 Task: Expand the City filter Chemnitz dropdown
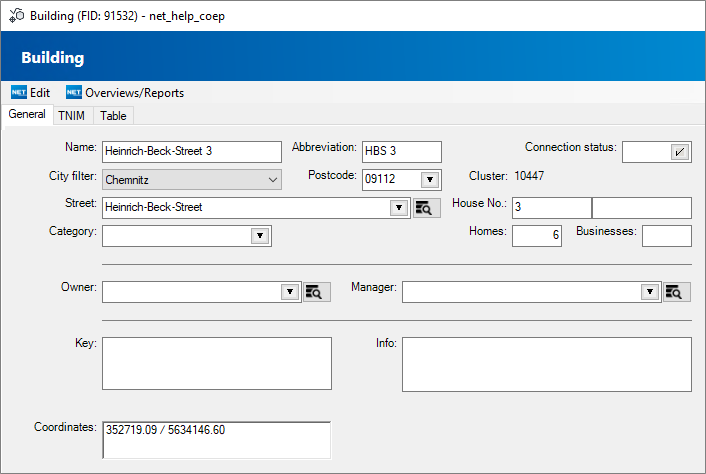[192, 180]
